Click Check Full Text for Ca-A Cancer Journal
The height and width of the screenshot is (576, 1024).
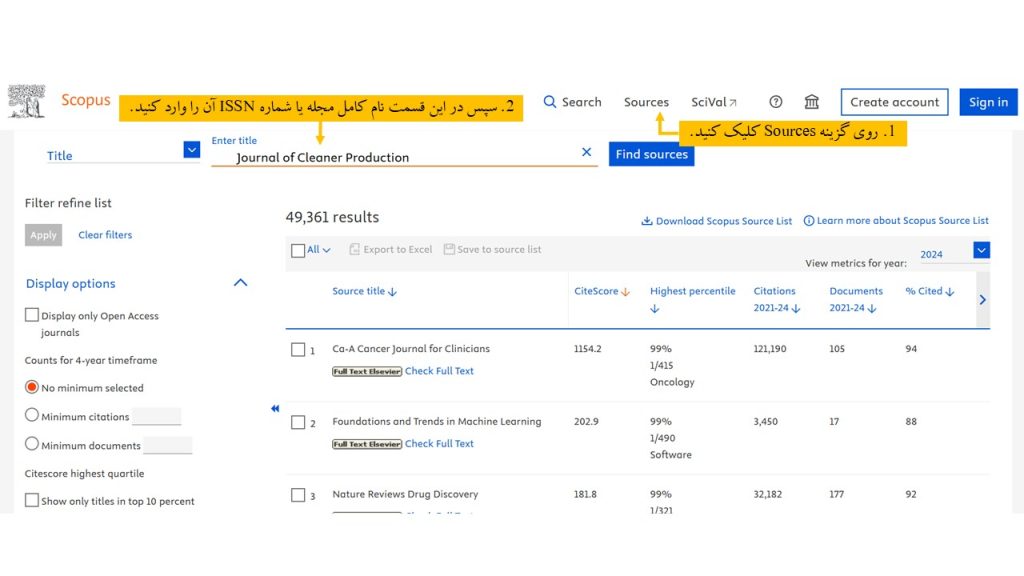pyautogui.click(x=439, y=371)
